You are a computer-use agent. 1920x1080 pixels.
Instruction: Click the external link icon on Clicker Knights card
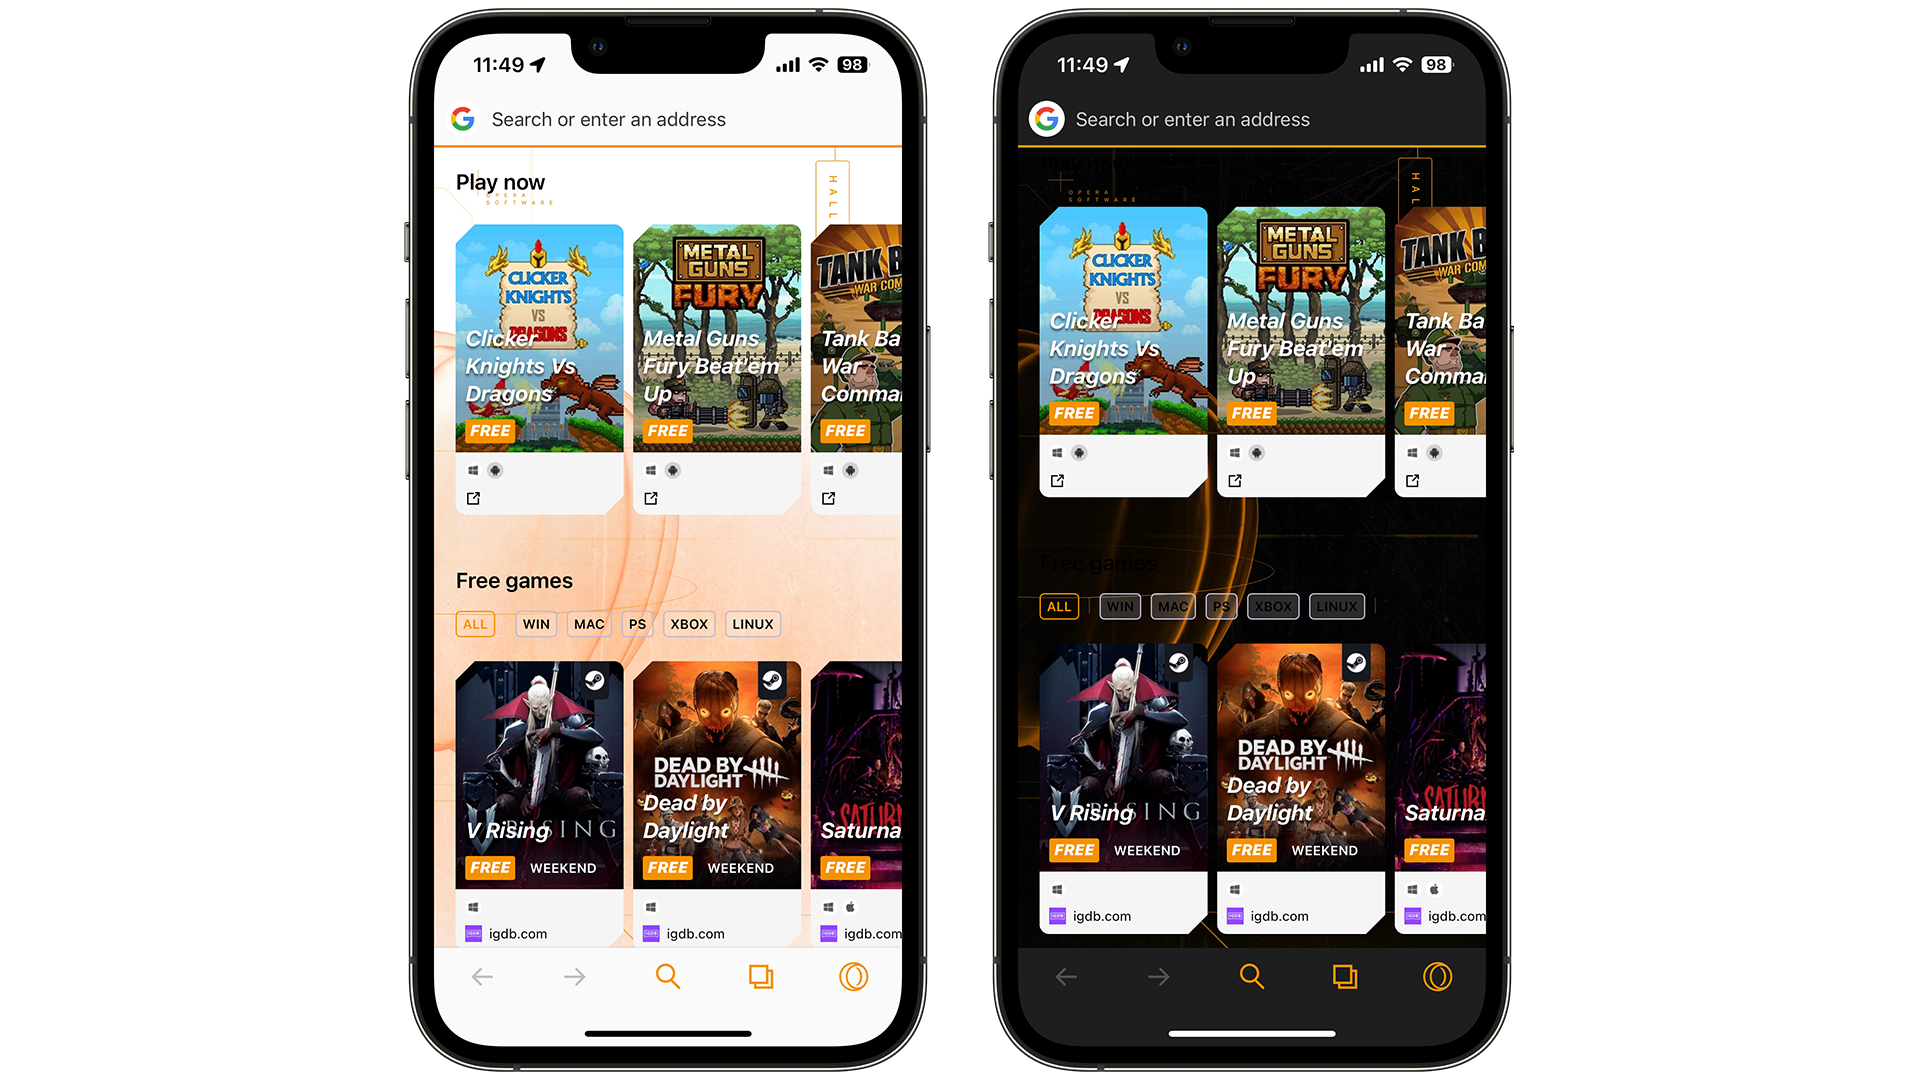coord(472,498)
